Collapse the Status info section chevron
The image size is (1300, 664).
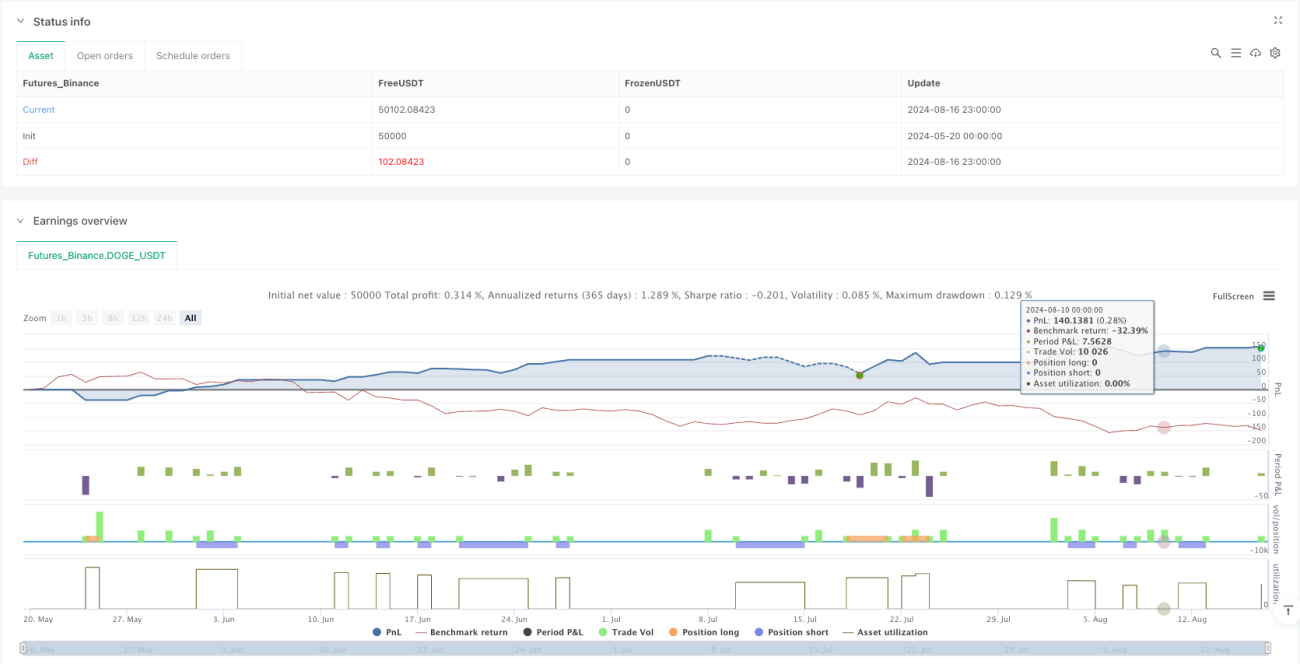pyautogui.click(x=20, y=22)
